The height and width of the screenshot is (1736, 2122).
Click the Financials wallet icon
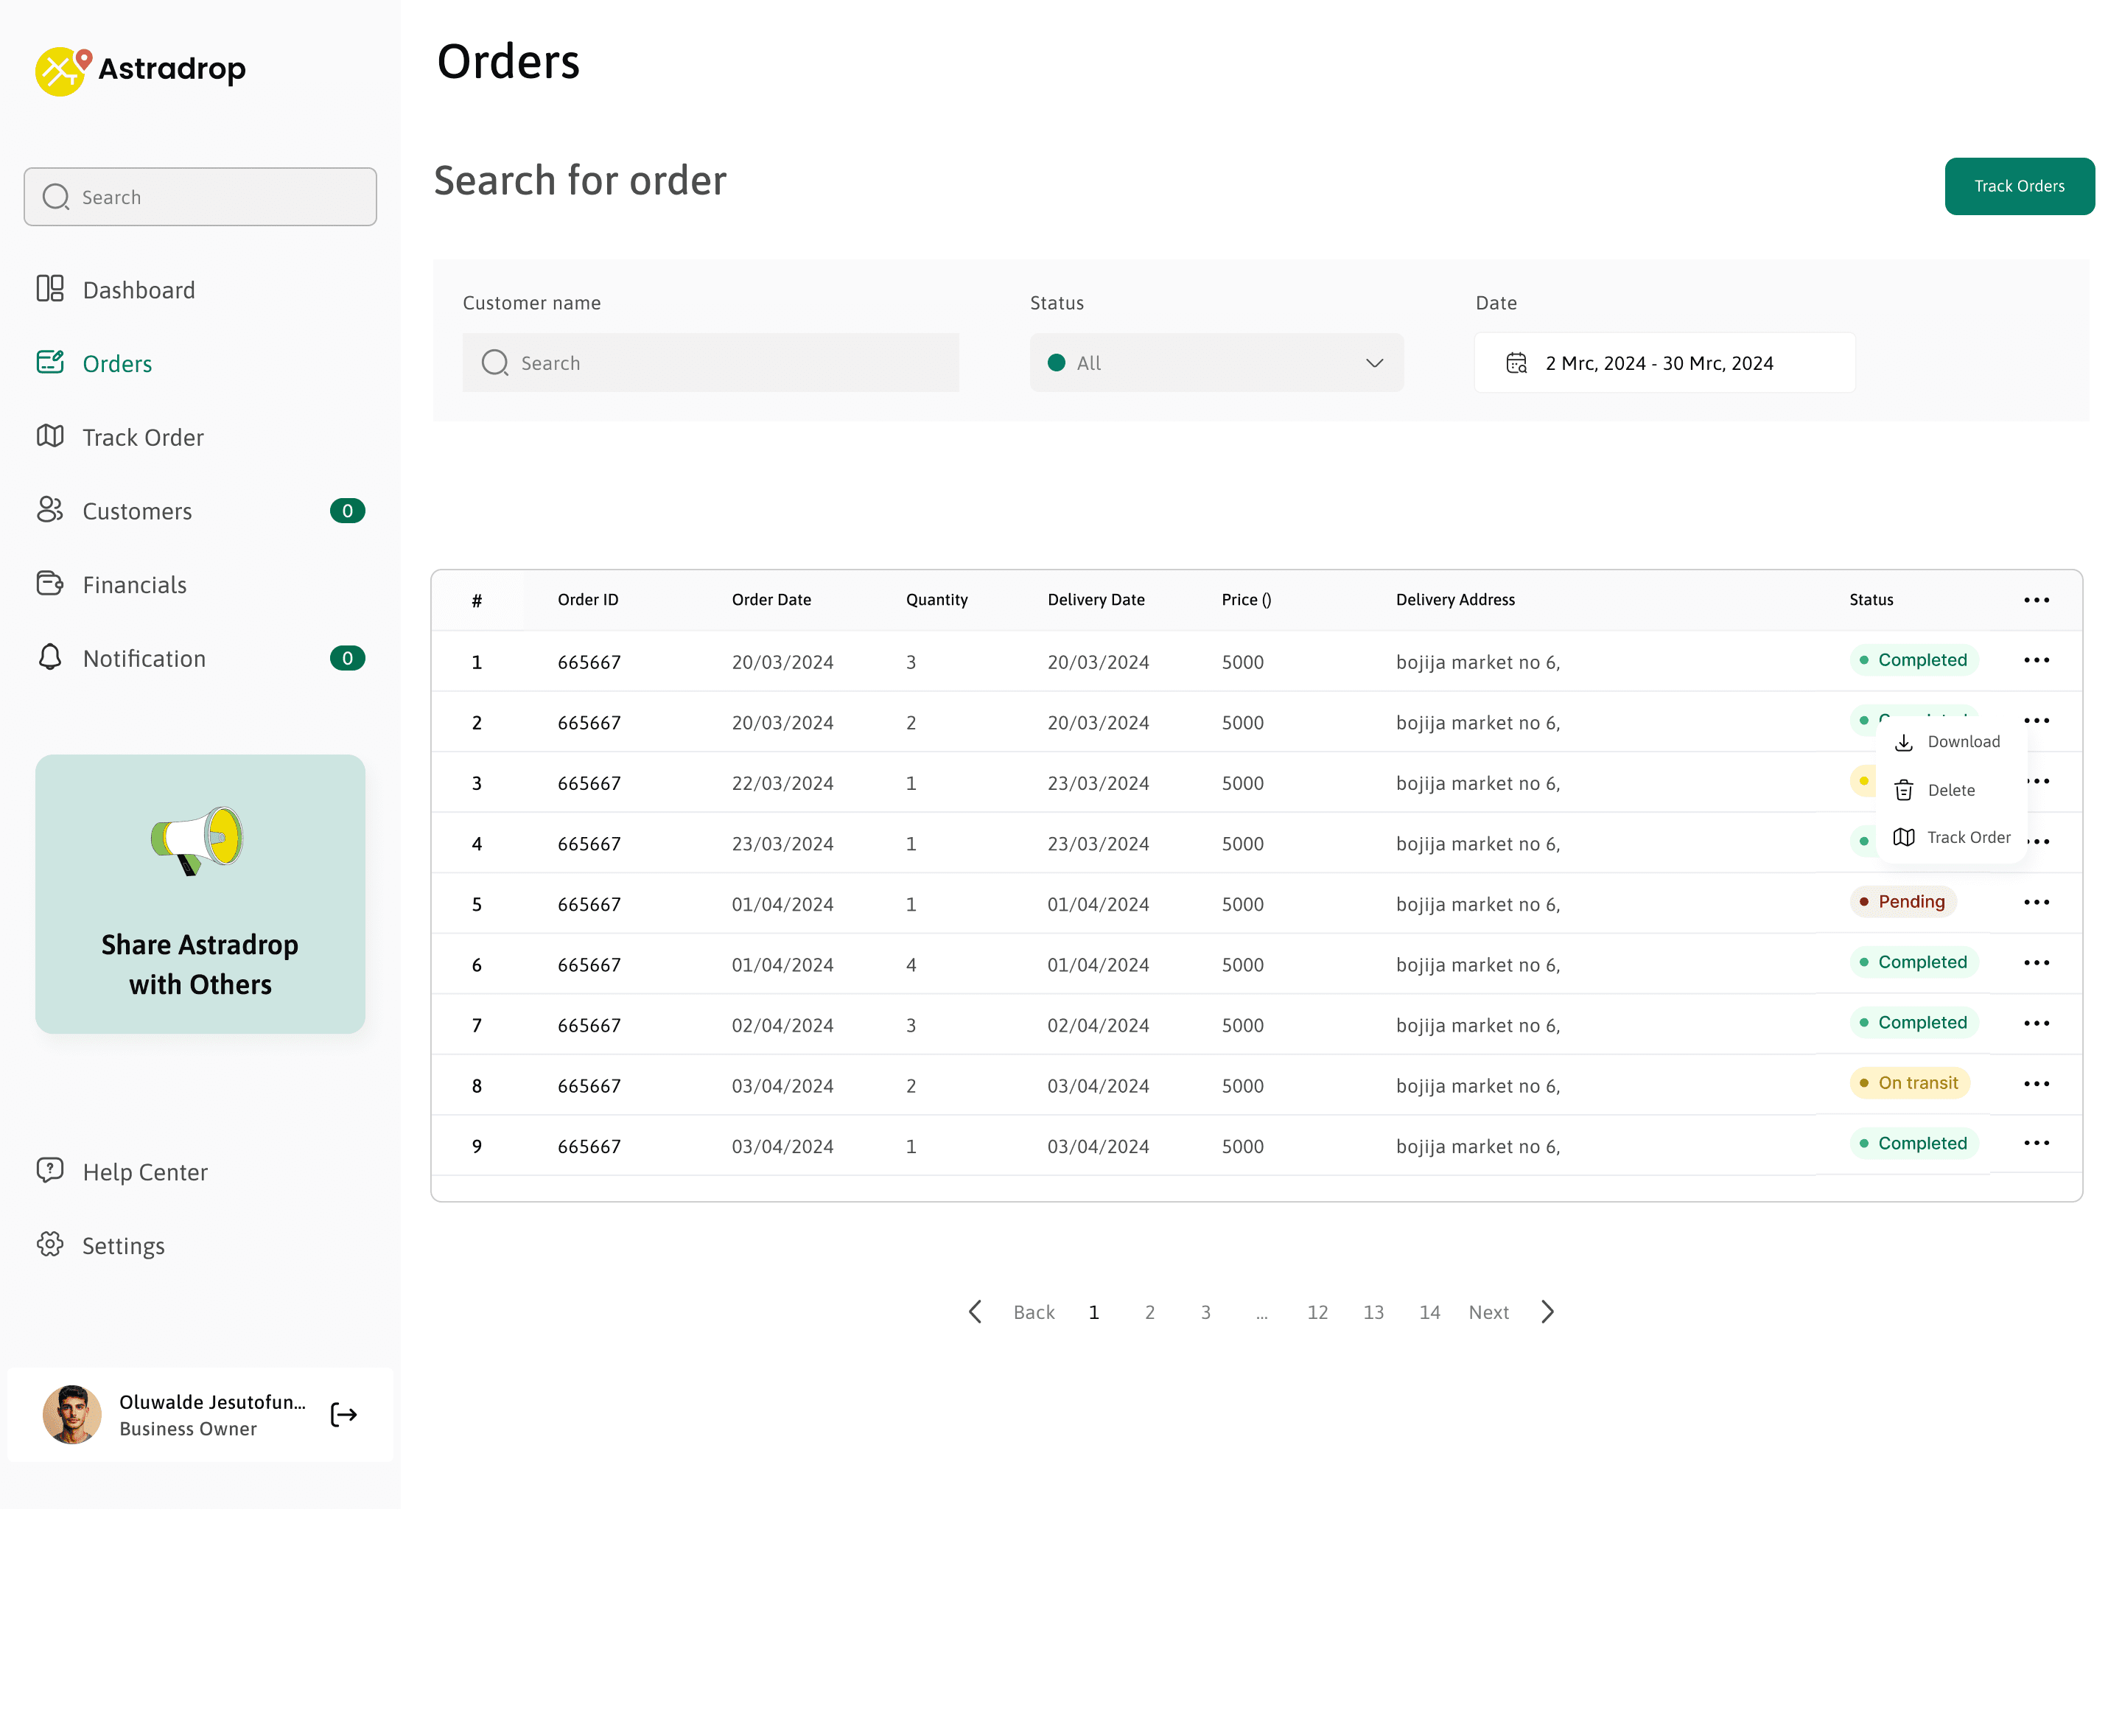coord(50,583)
